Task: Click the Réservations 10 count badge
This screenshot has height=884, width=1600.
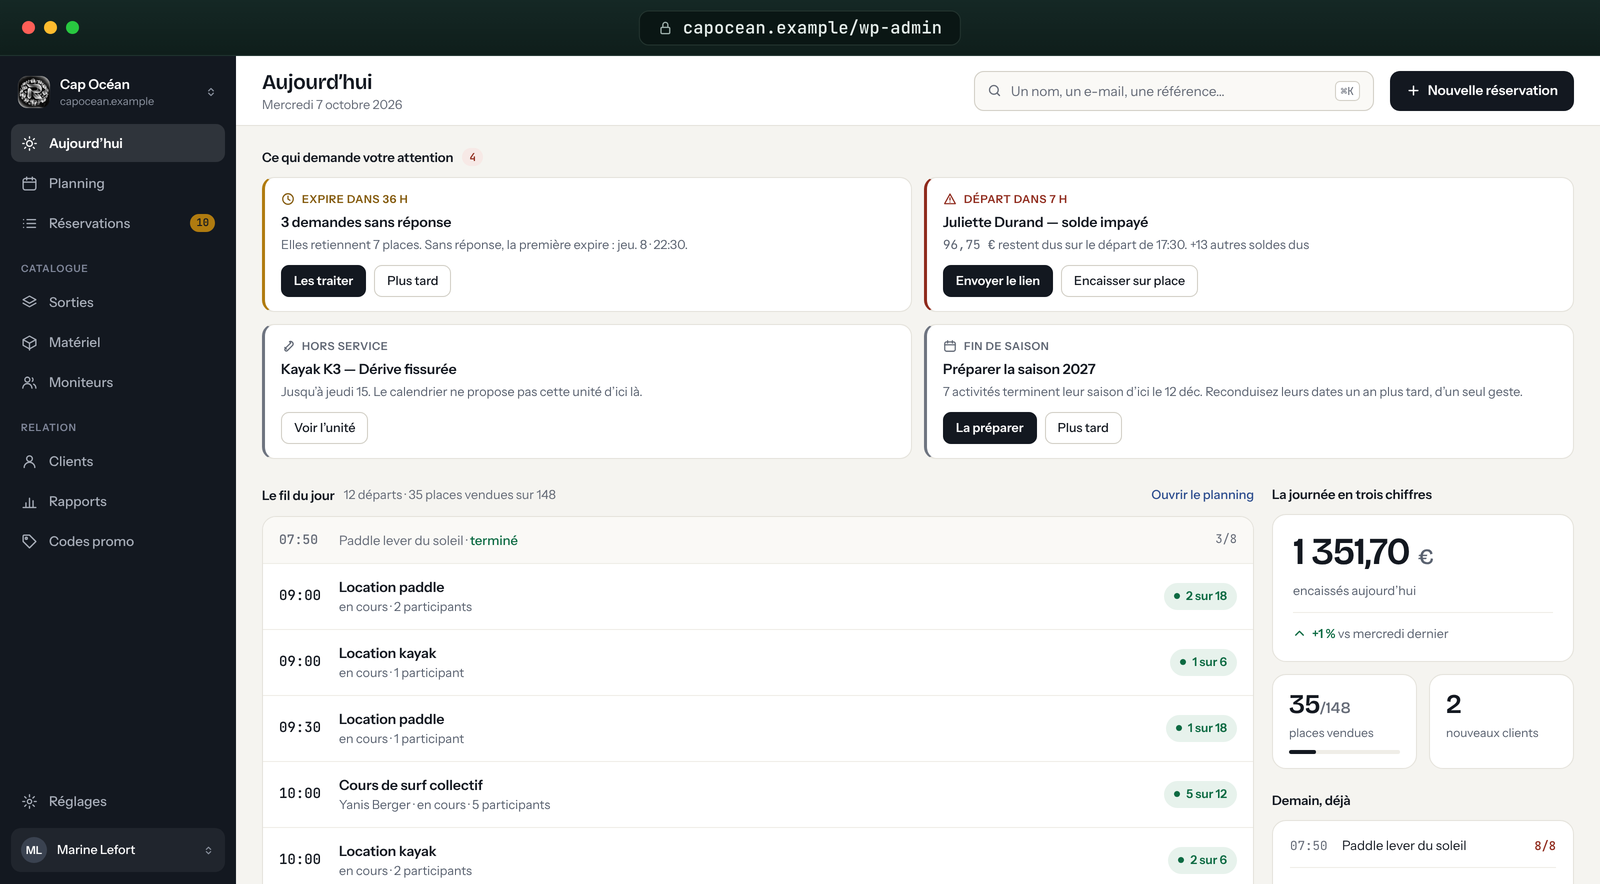Action: click(202, 223)
